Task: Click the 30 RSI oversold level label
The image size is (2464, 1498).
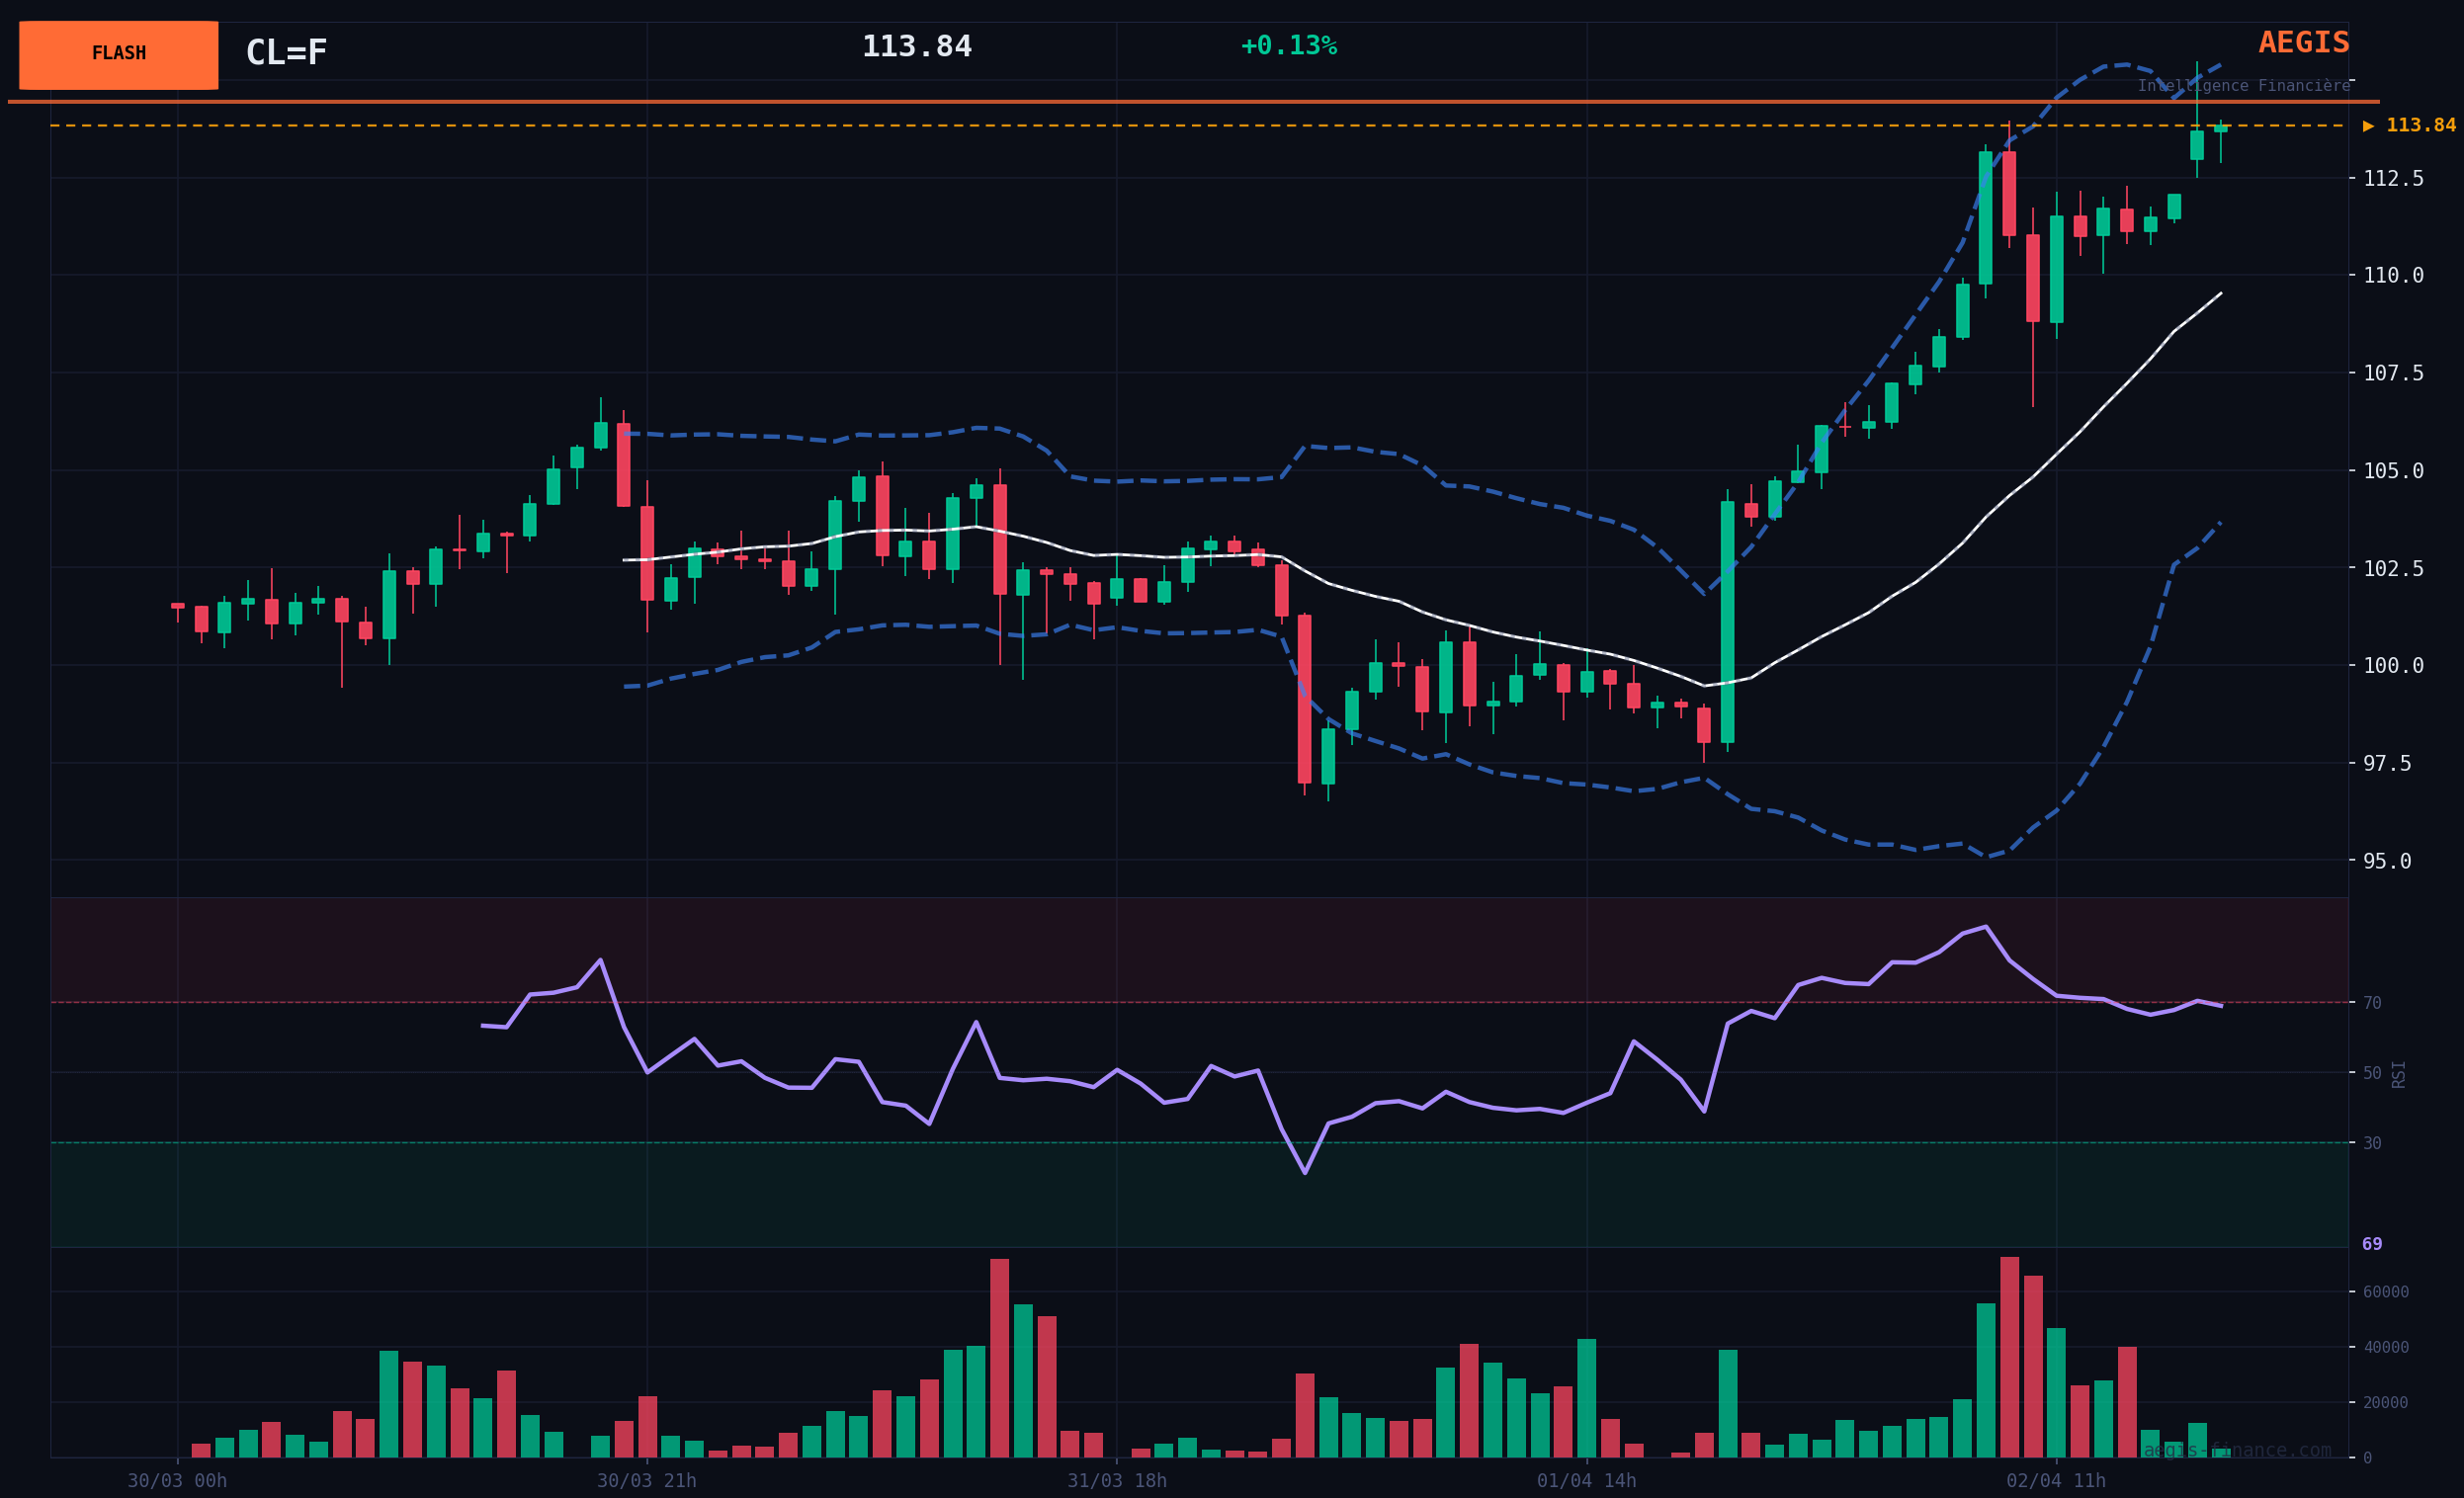Action: [x=2371, y=1143]
